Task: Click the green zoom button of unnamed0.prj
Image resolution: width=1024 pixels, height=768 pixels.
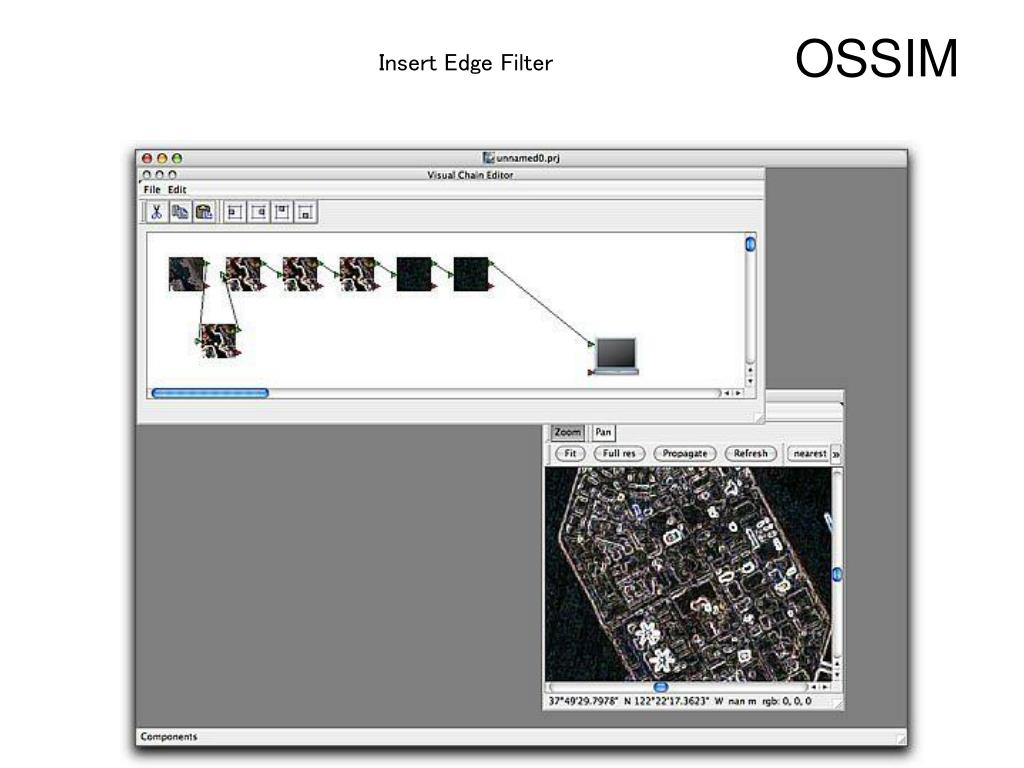Action: (176, 158)
